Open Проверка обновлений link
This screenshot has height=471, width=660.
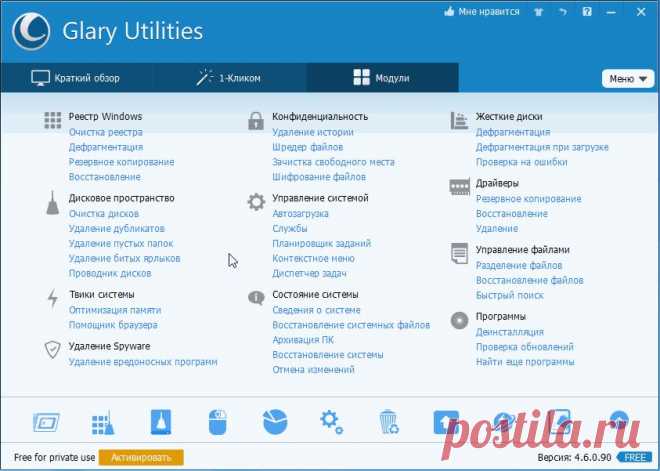coord(524,347)
